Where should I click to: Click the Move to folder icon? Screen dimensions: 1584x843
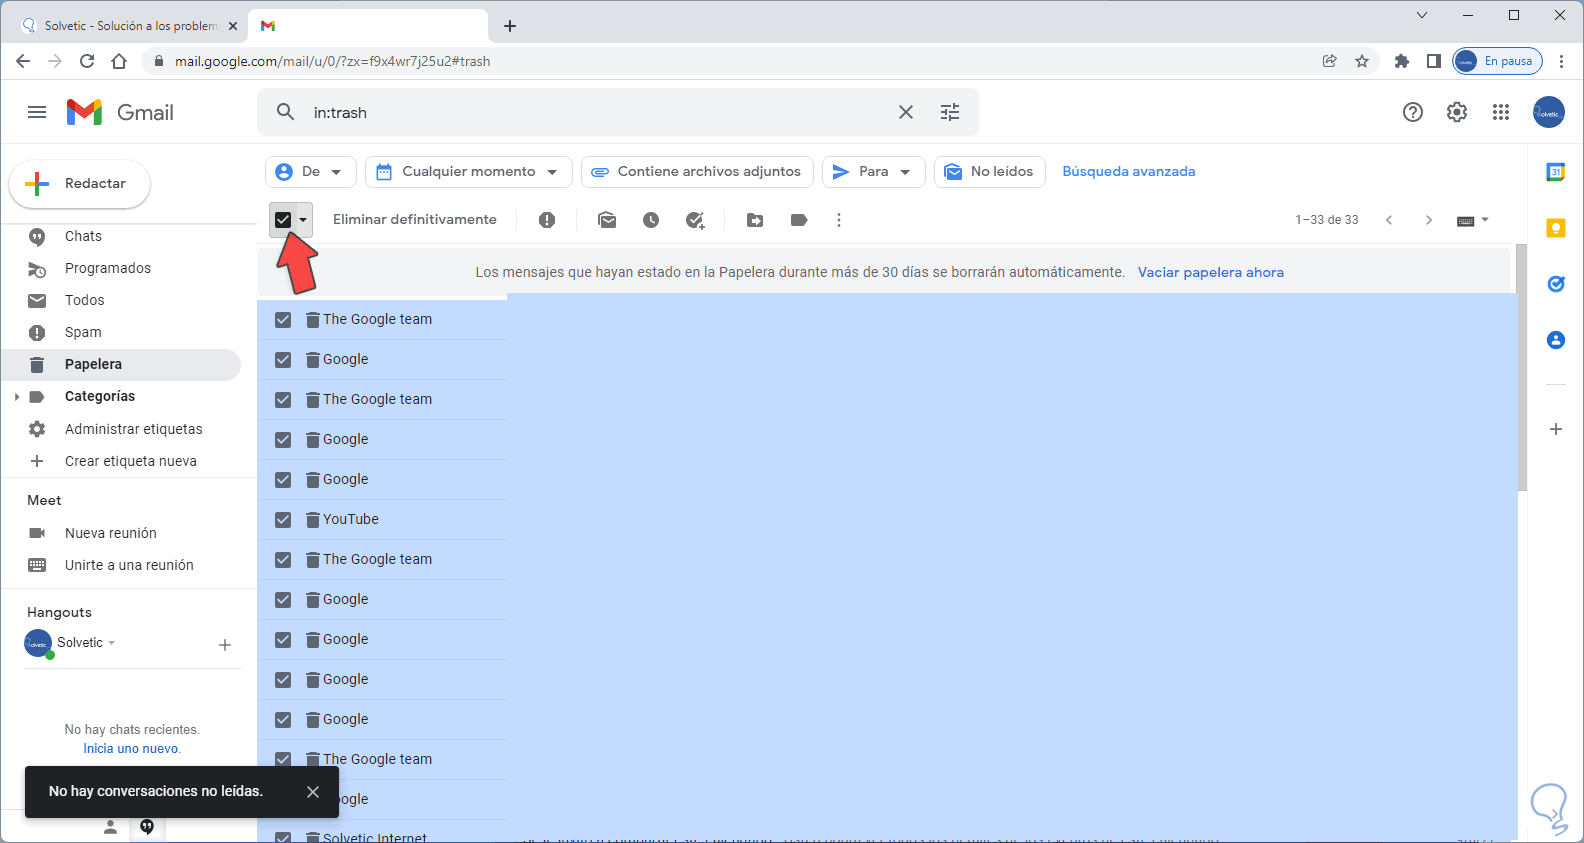pos(755,220)
